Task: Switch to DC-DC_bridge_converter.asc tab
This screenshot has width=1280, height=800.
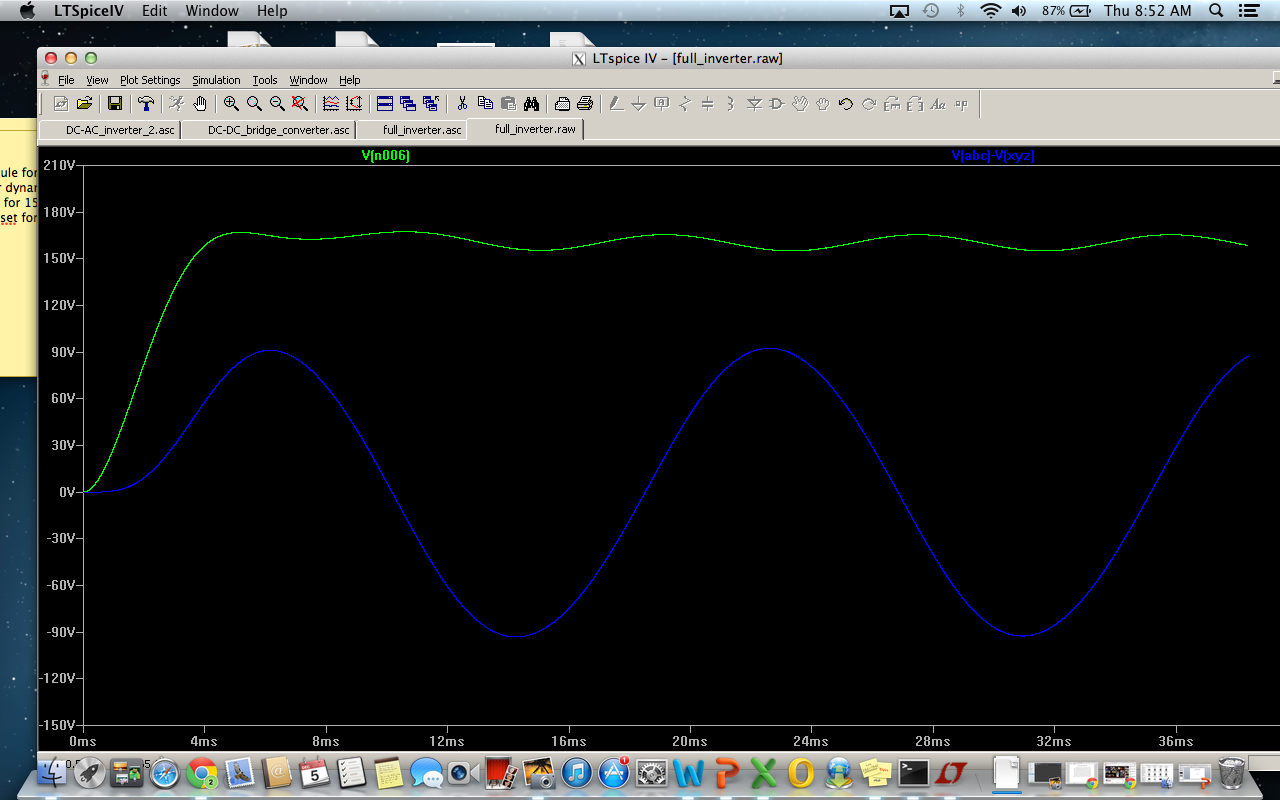Action: pos(278,130)
